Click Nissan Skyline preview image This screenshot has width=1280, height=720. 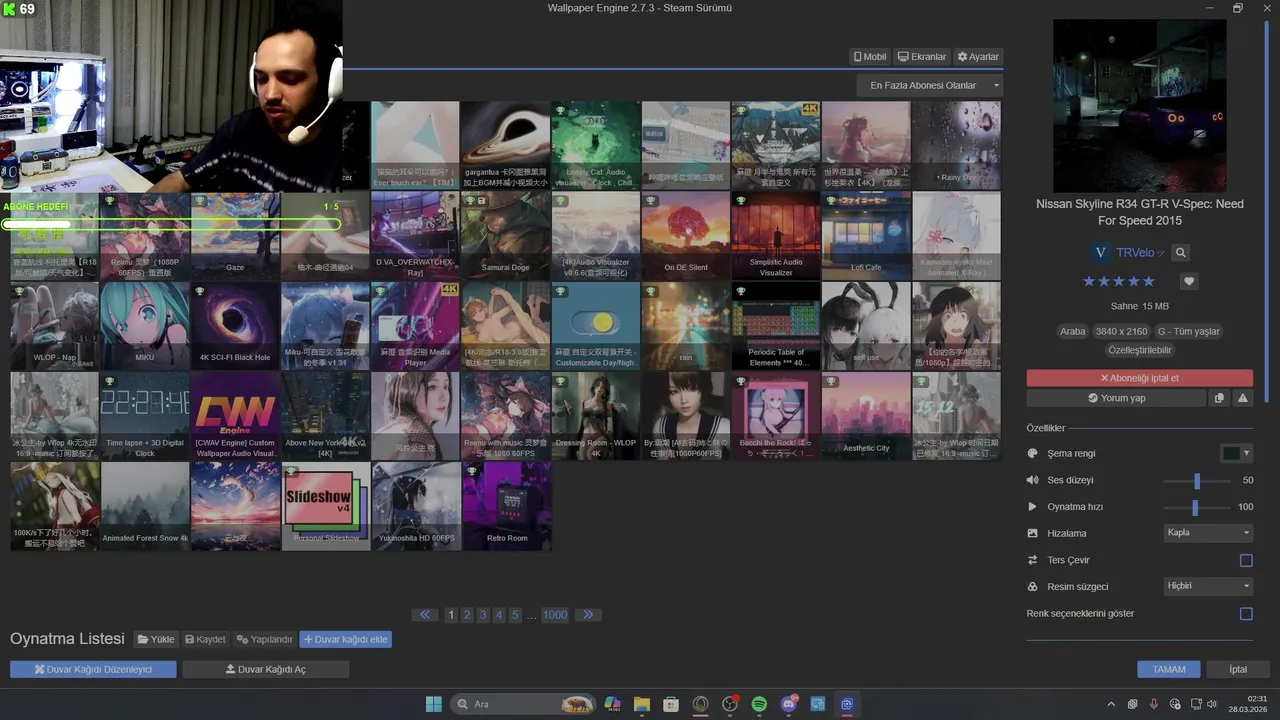tap(1140, 105)
